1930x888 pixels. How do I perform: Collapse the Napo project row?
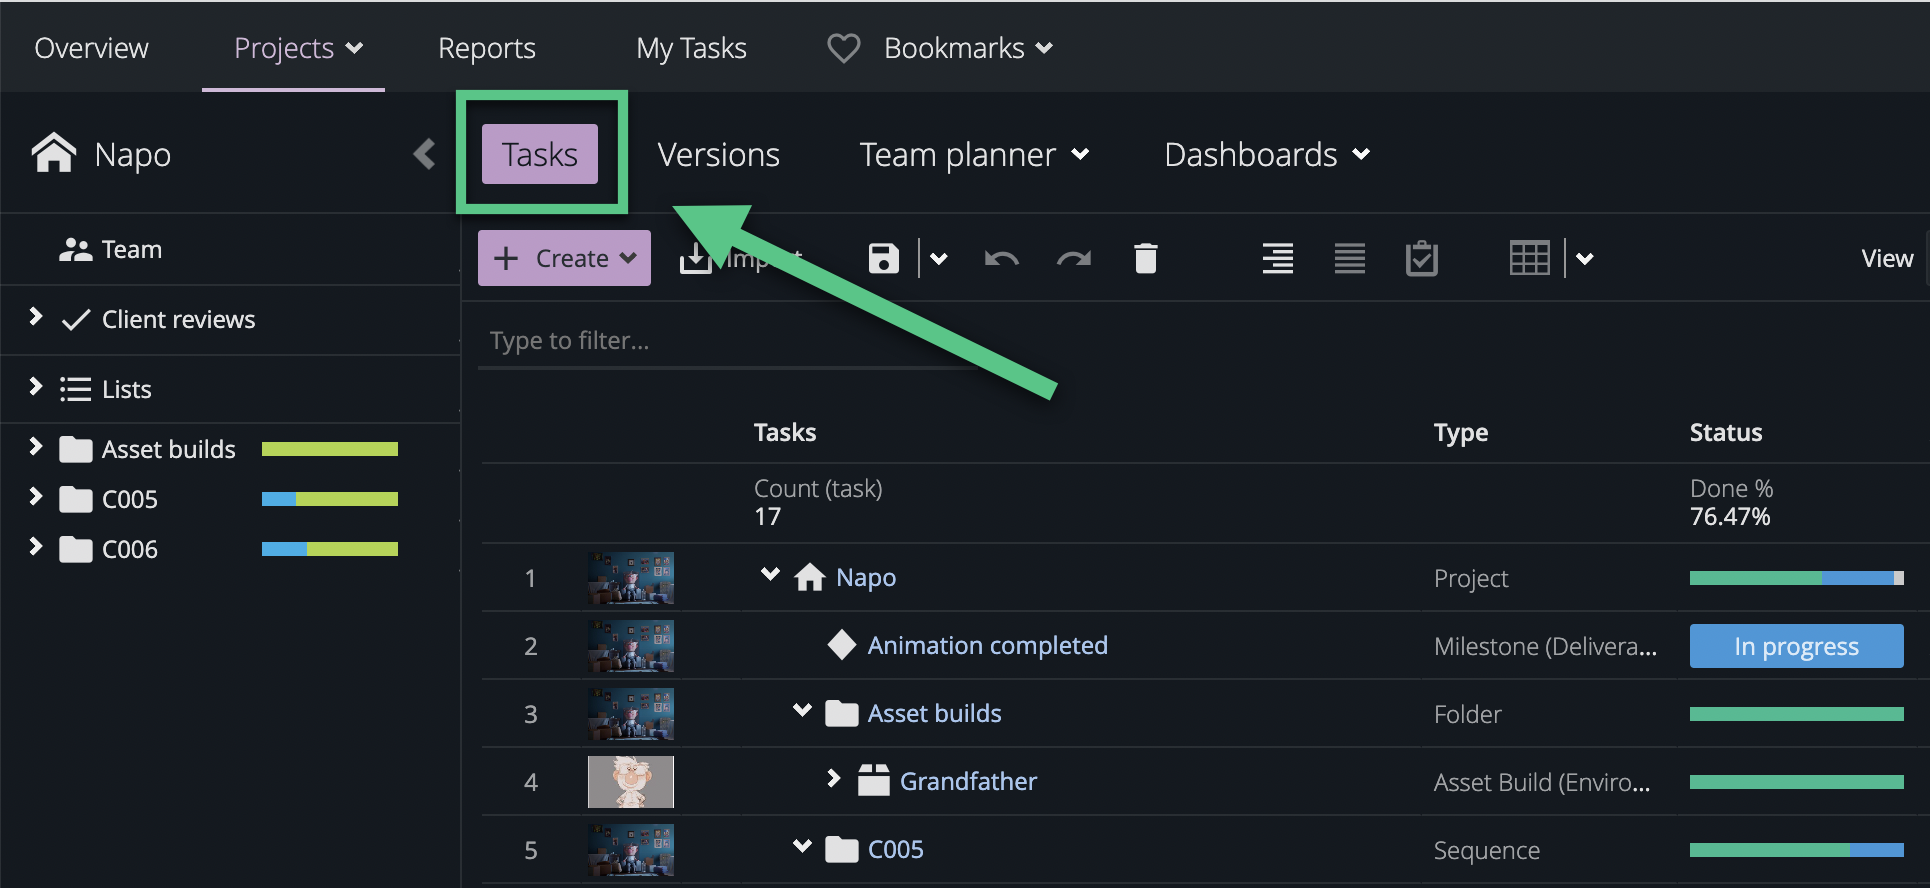click(770, 574)
